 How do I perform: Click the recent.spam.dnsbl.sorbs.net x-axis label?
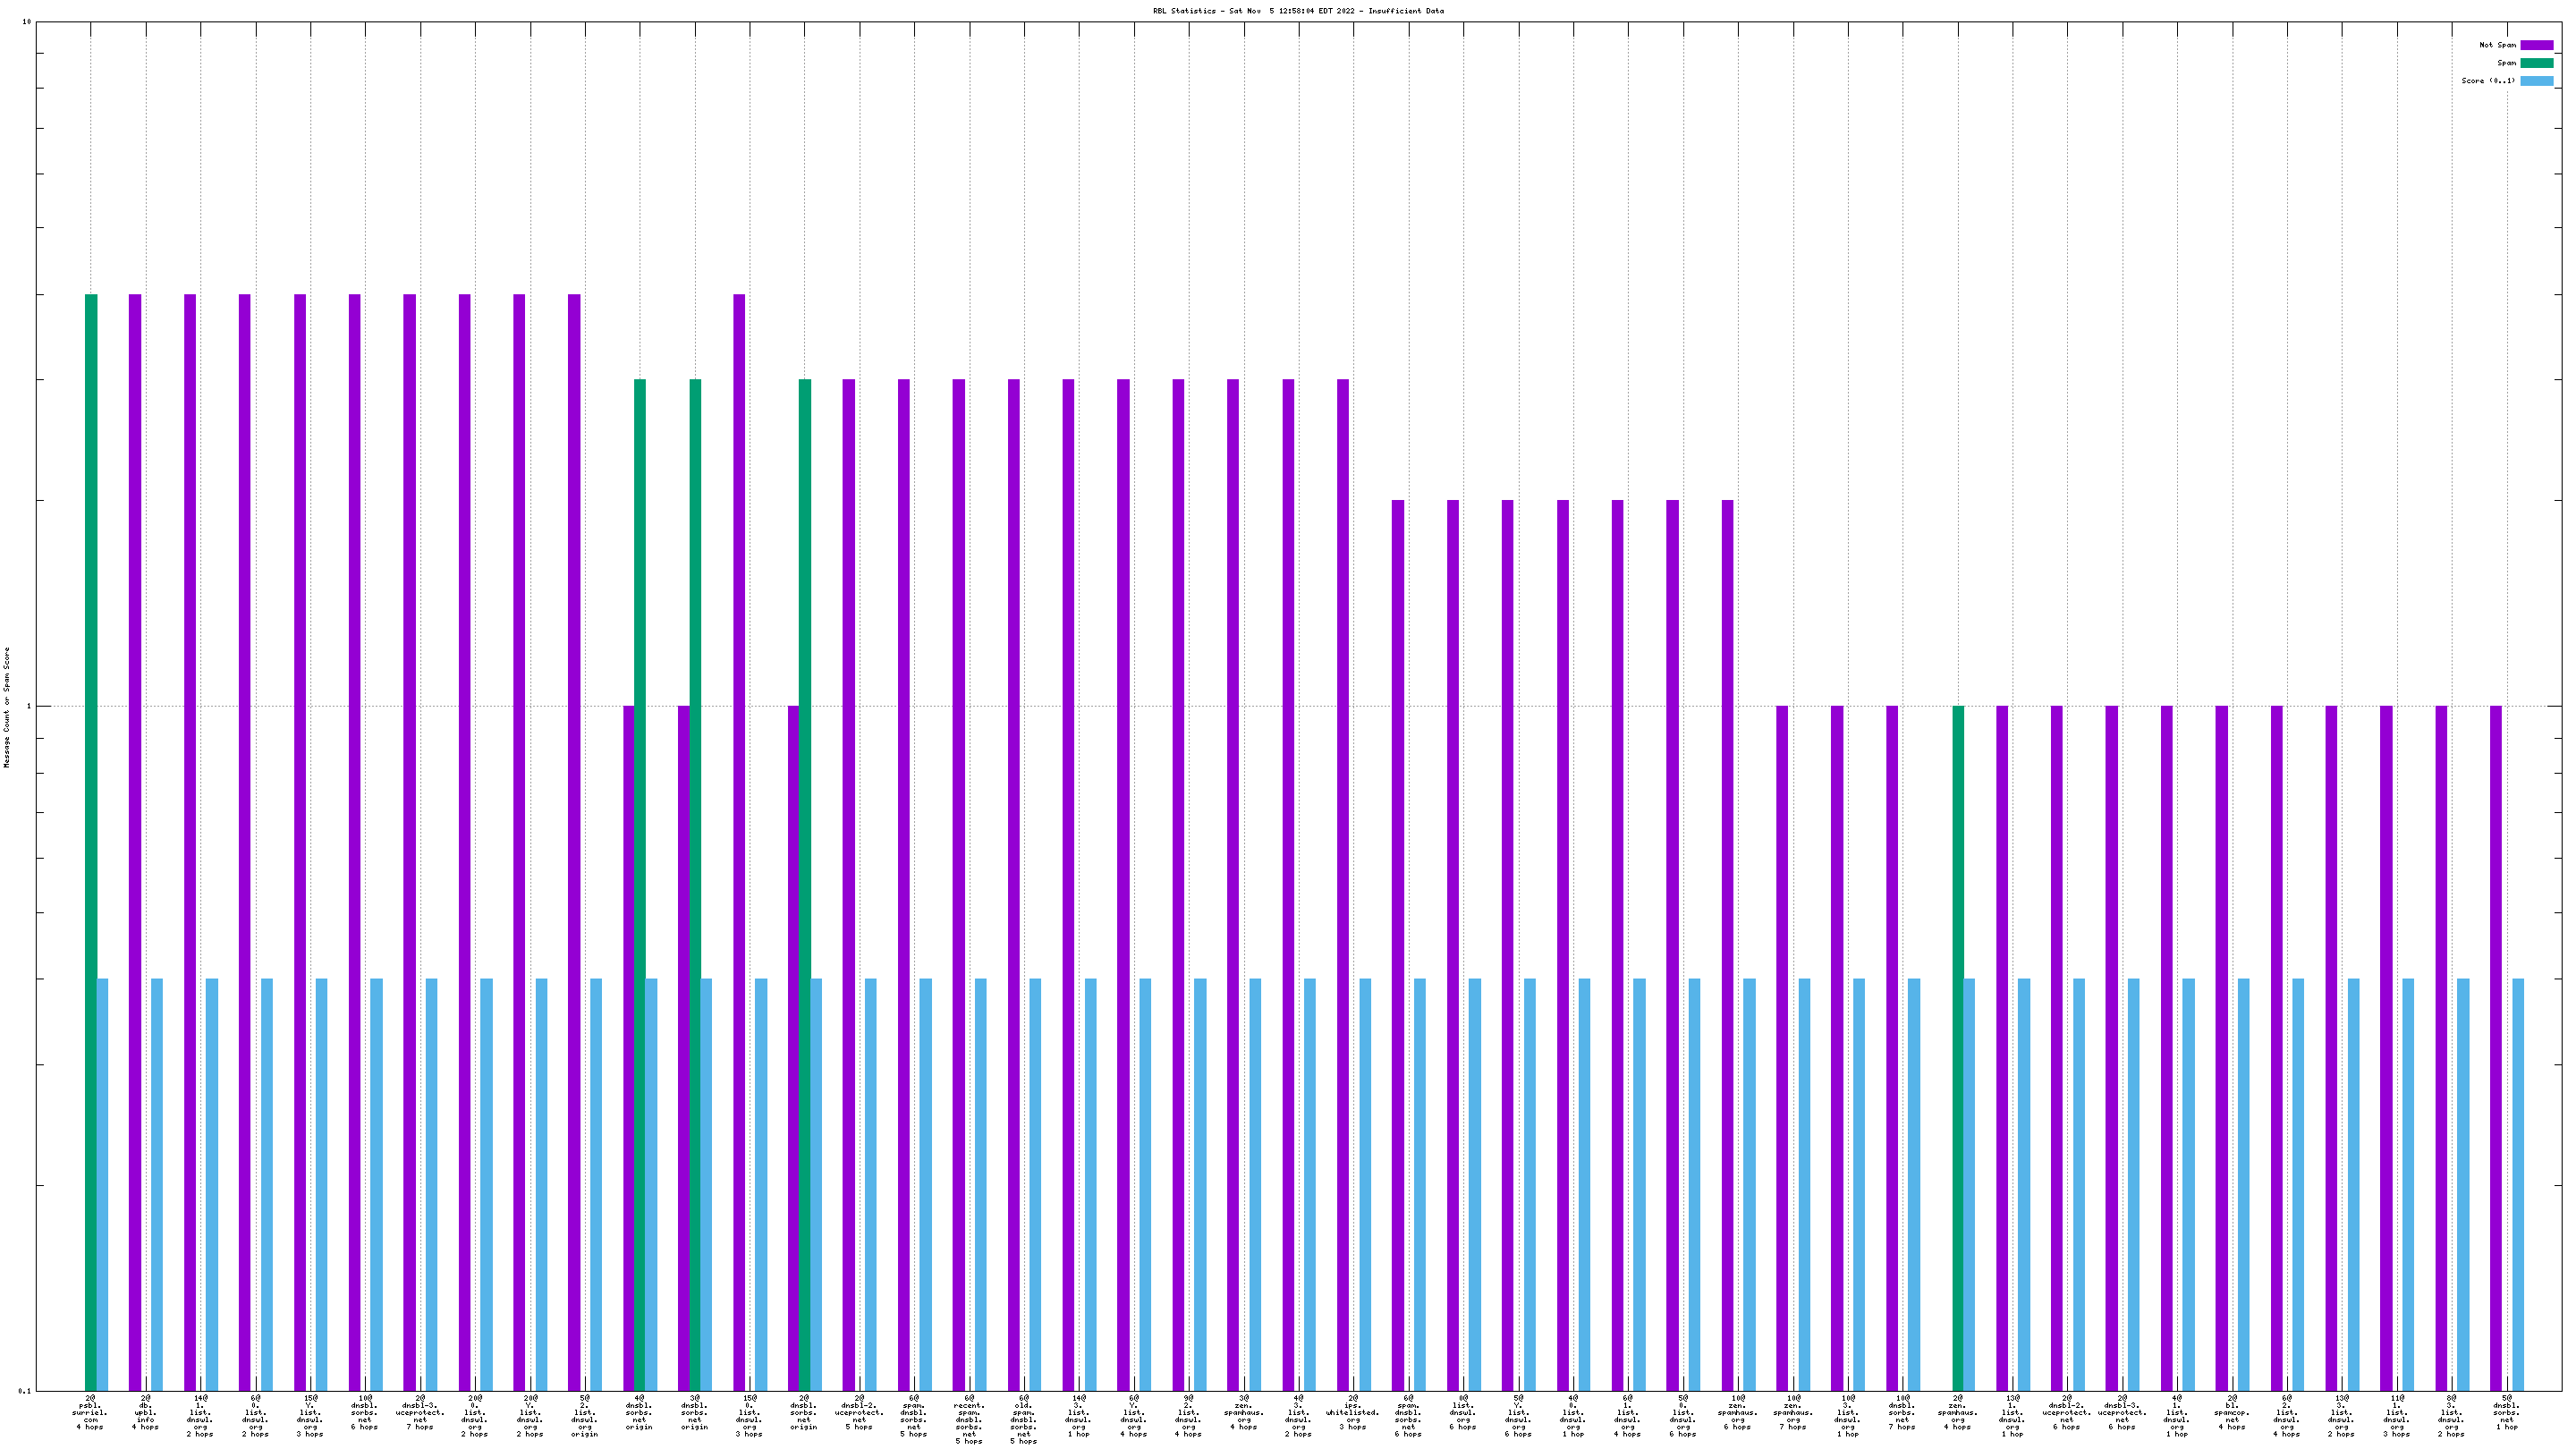pyautogui.click(x=968, y=1419)
